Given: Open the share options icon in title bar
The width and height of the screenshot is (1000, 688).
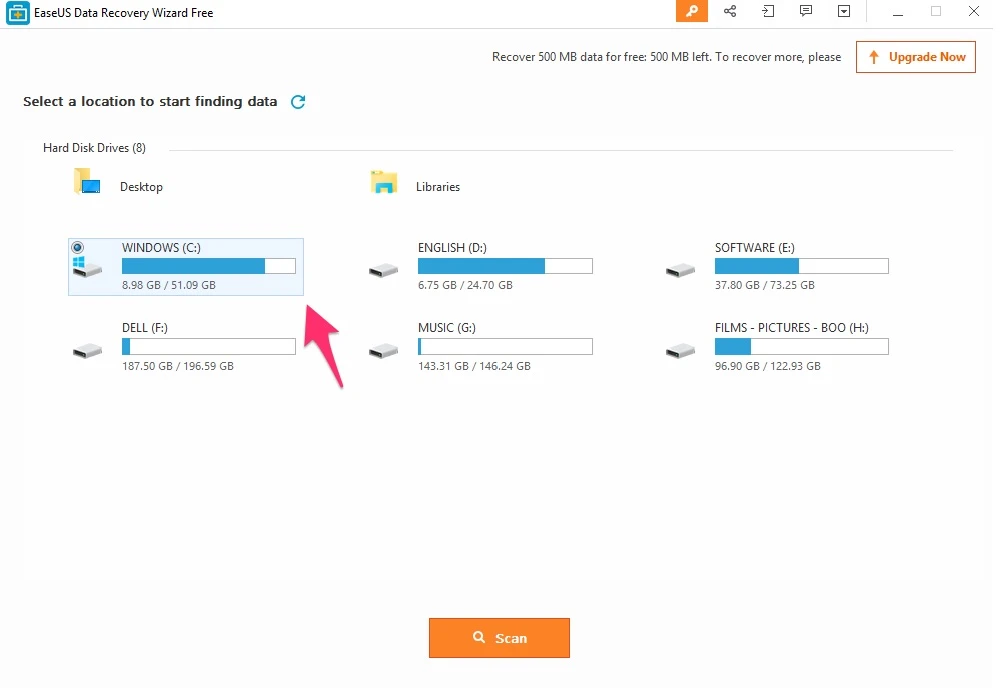Looking at the screenshot, I should [730, 12].
